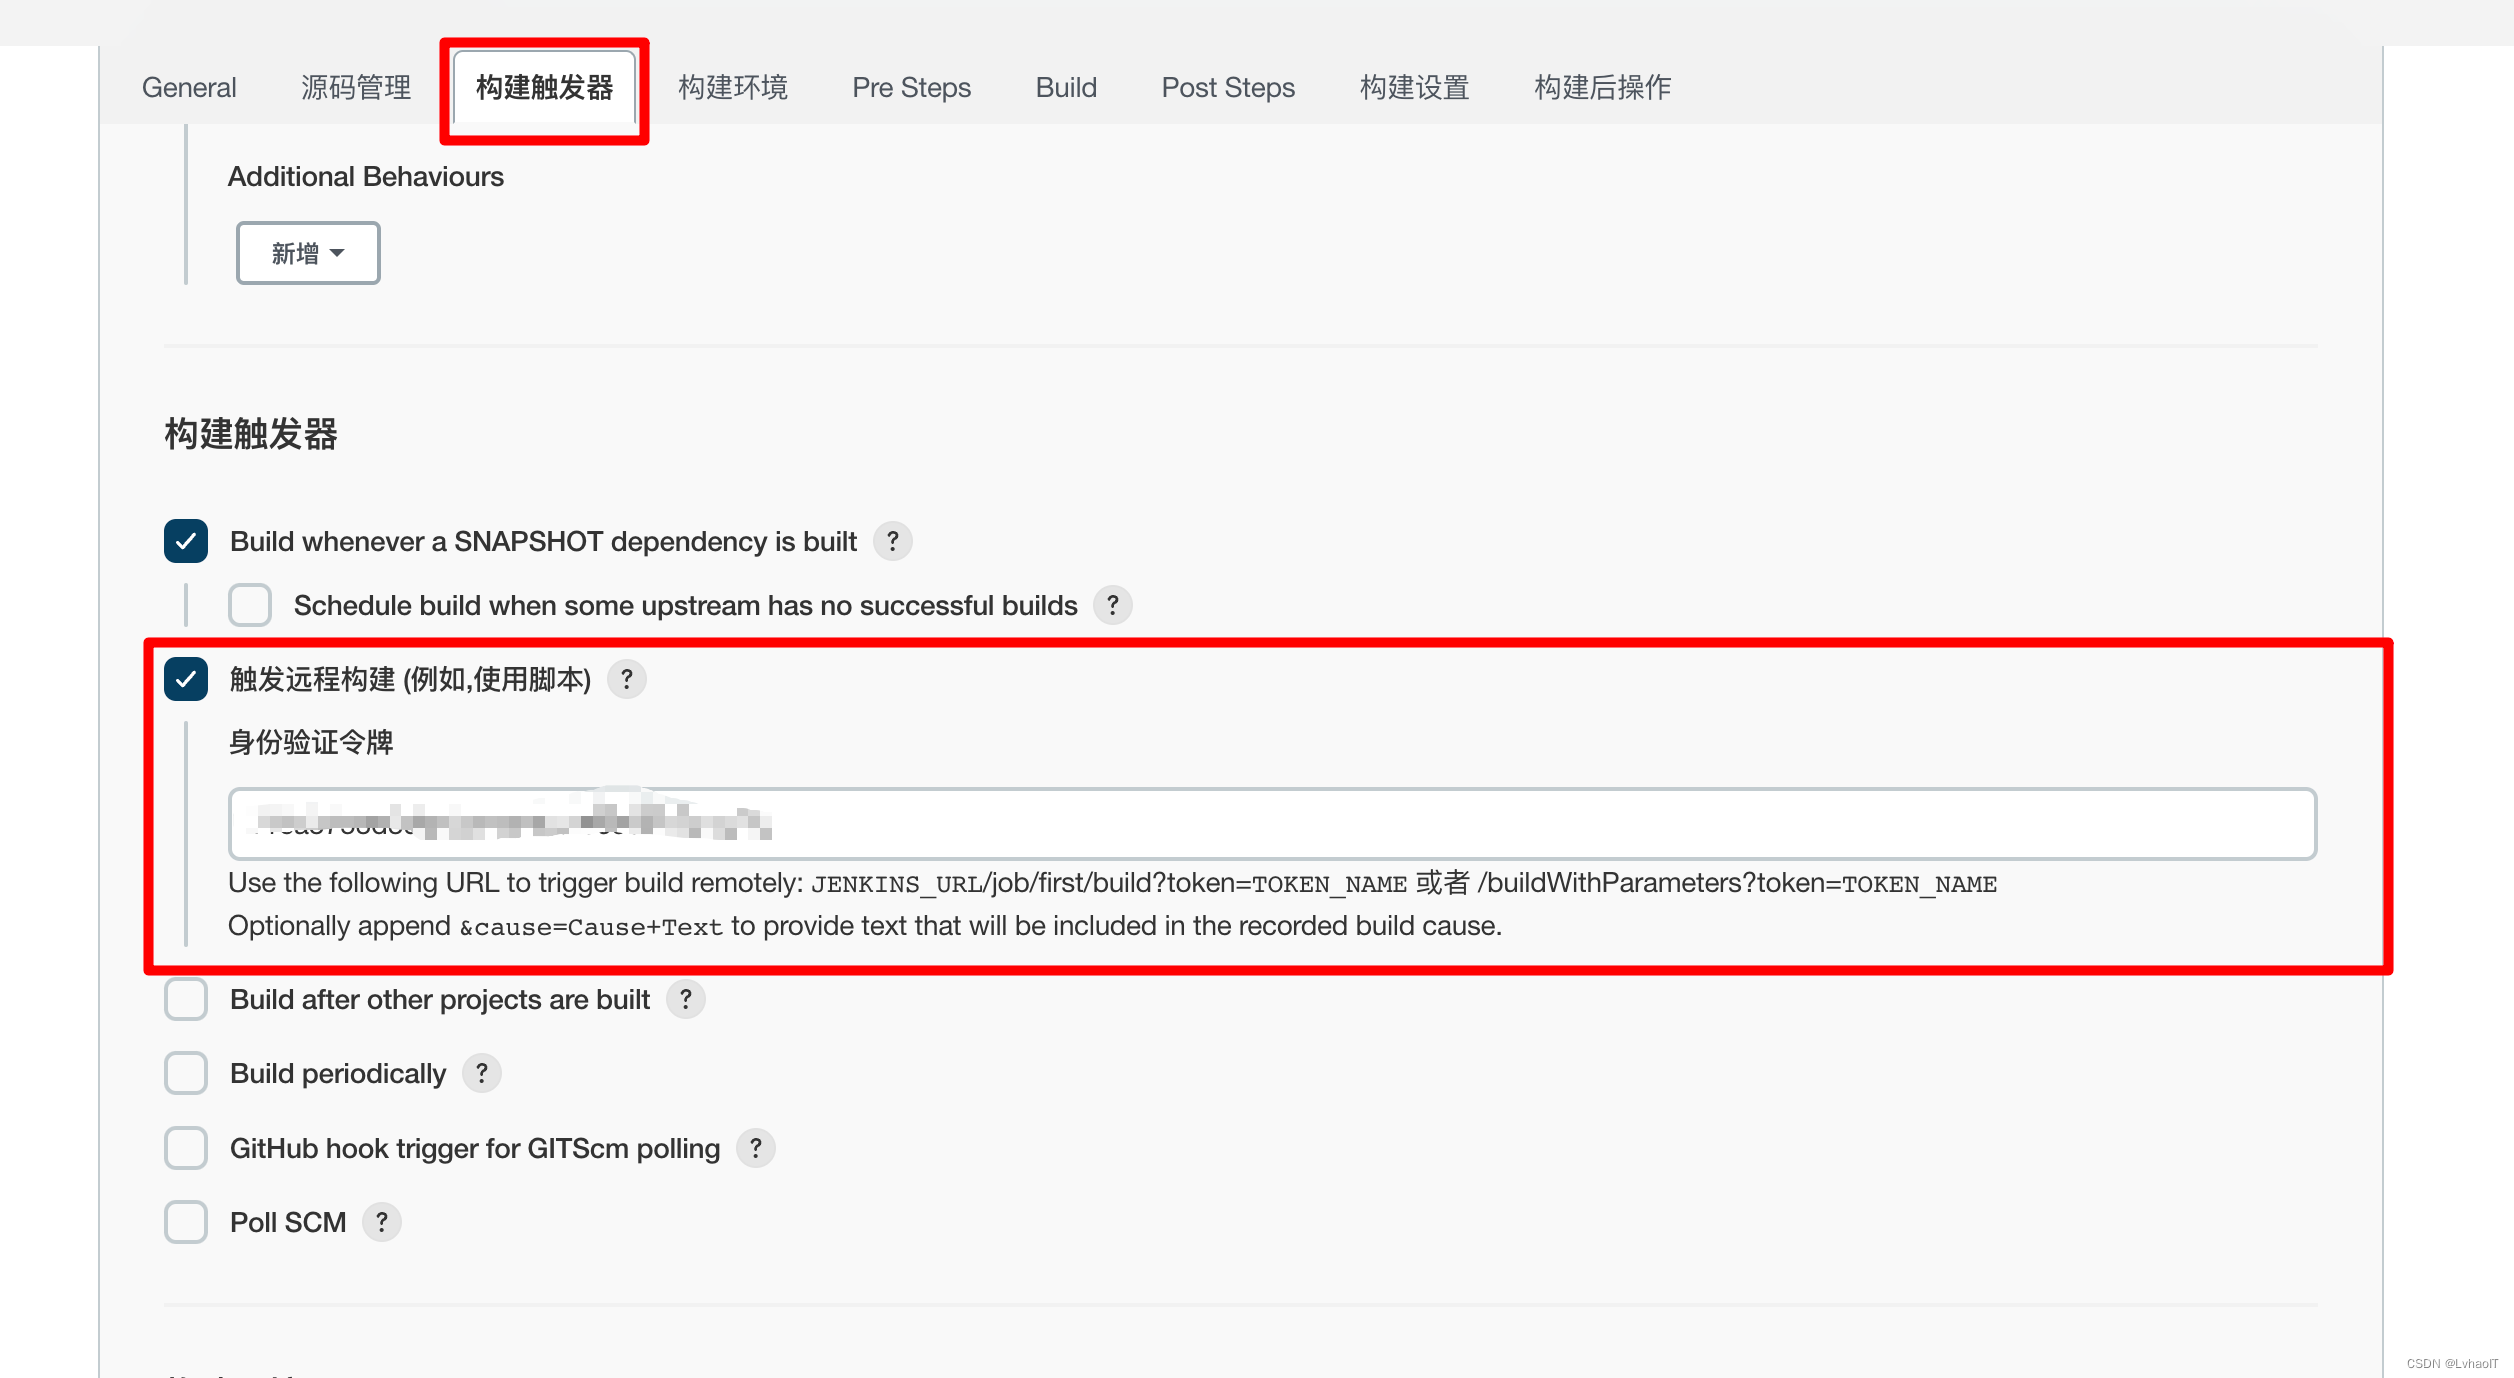This screenshot has height=1378, width=2514.
Task: Enable GitHub hook trigger for GITScm polling
Action: pos(186,1148)
